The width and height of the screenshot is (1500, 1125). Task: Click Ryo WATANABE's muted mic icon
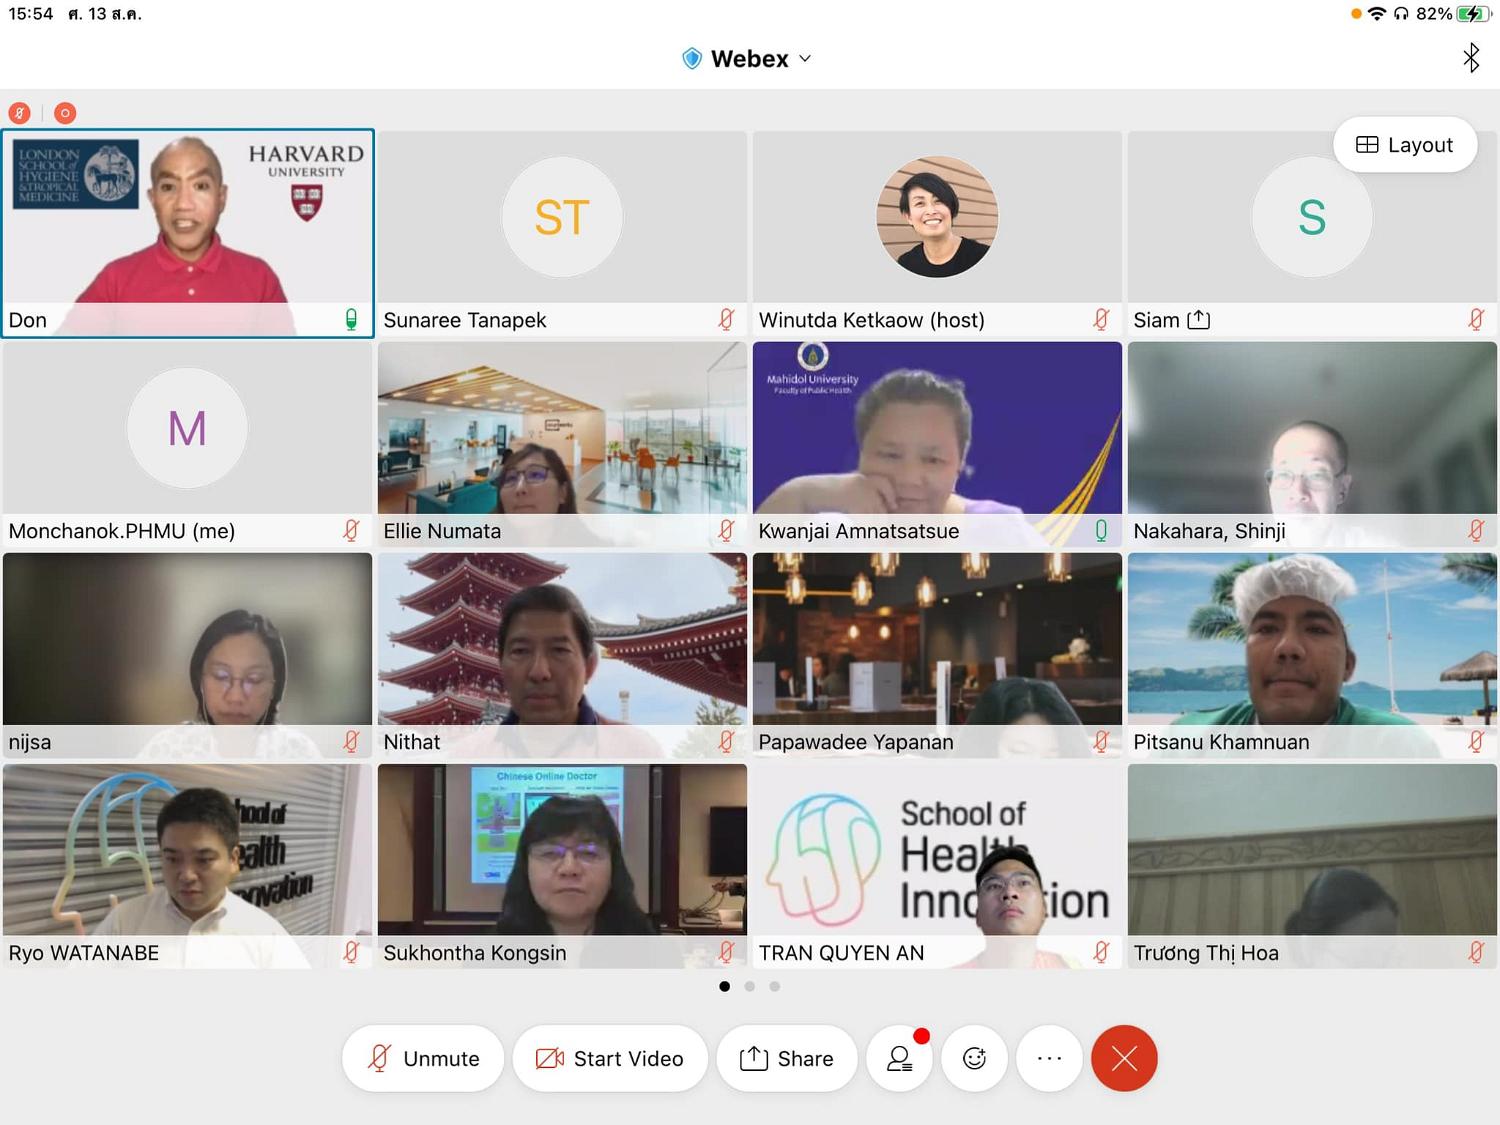click(351, 953)
